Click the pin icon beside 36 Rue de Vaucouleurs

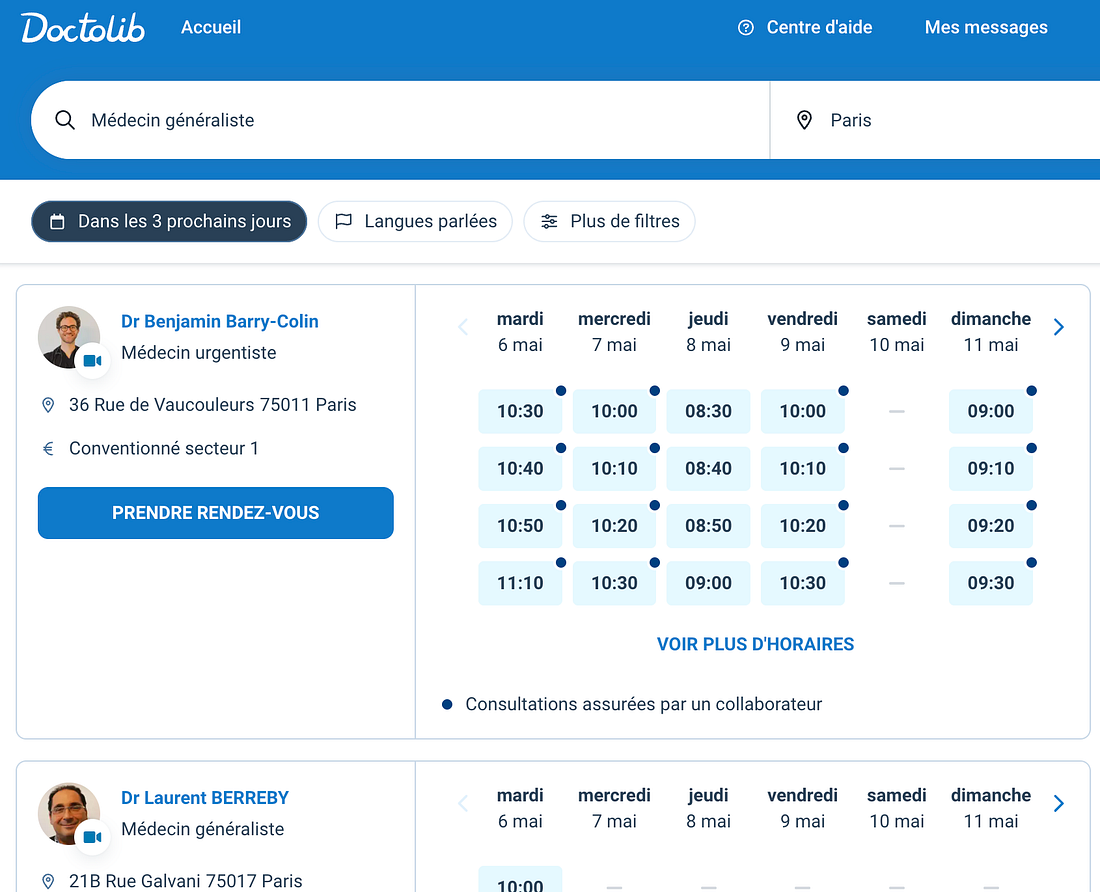(x=48, y=405)
